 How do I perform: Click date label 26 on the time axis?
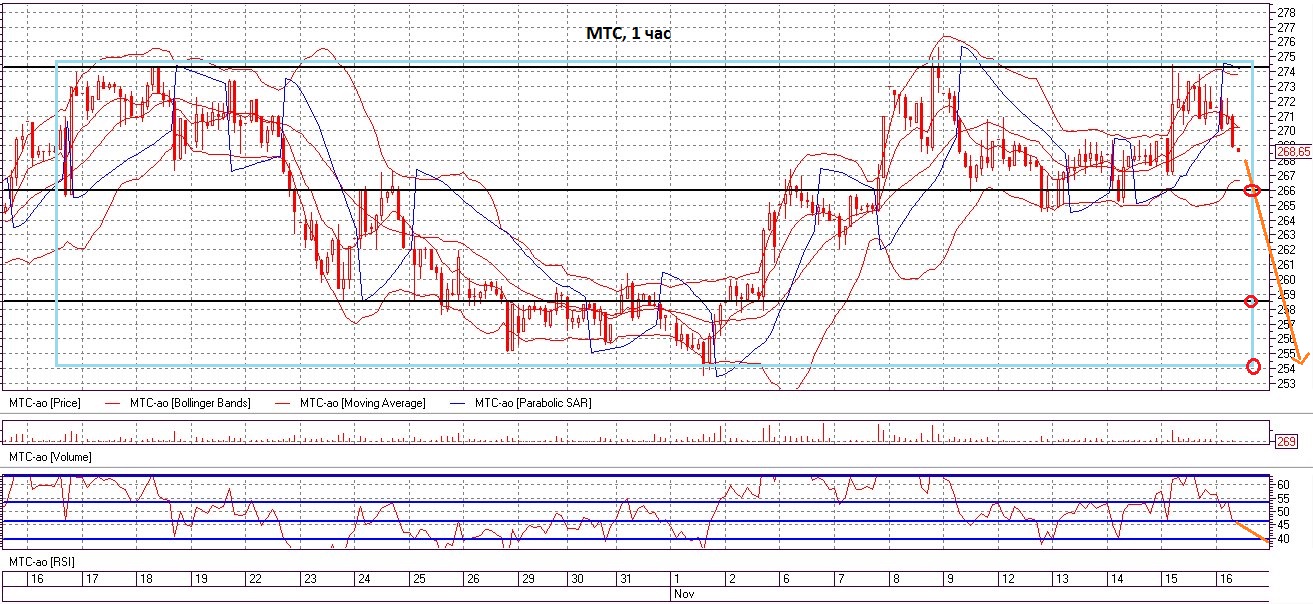[x=474, y=579]
